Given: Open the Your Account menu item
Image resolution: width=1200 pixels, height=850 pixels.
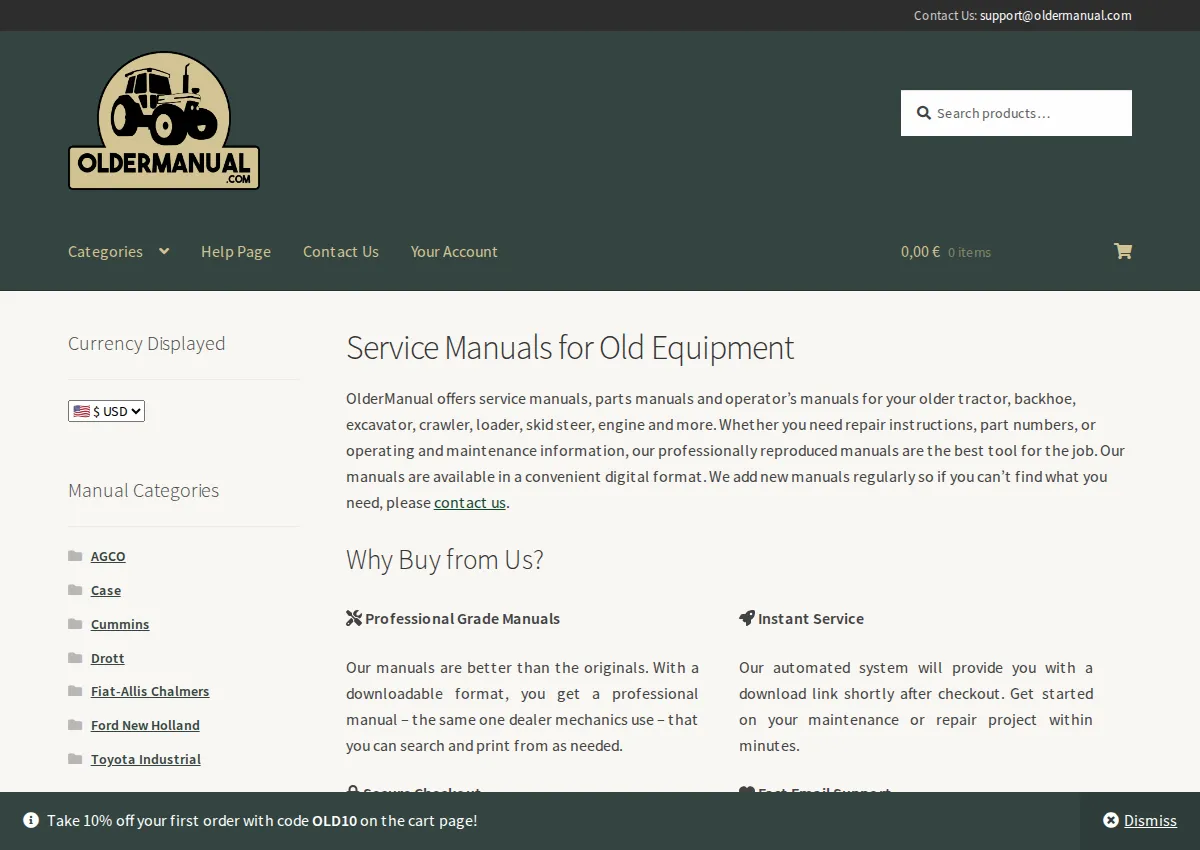Looking at the screenshot, I should point(454,251).
